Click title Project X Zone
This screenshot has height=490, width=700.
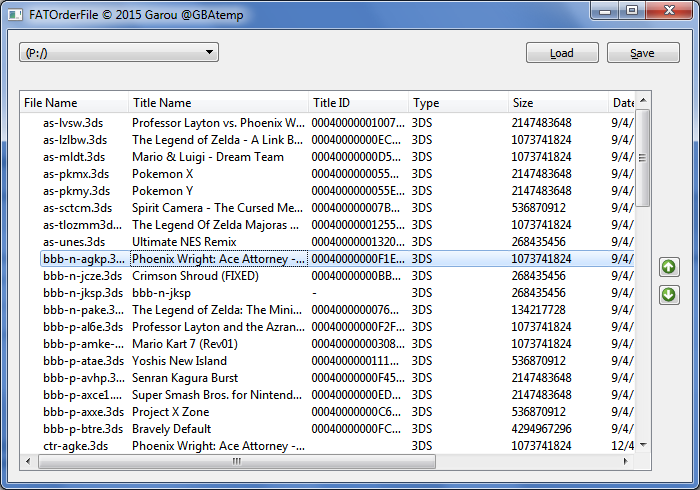pyautogui.click(x=171, y=412)
